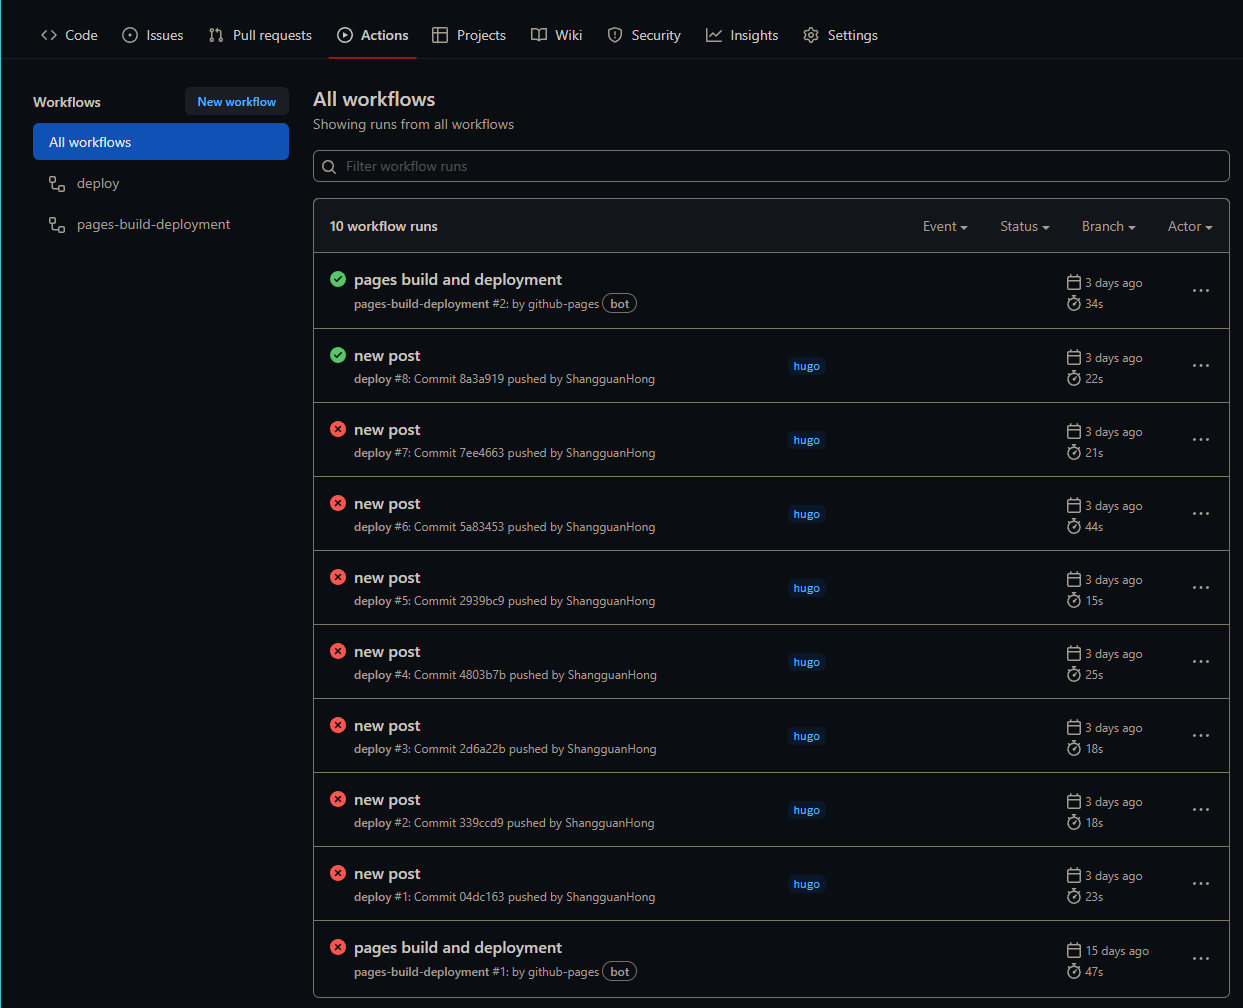Open pages build and deployment run #2

[x=457, y=280]
